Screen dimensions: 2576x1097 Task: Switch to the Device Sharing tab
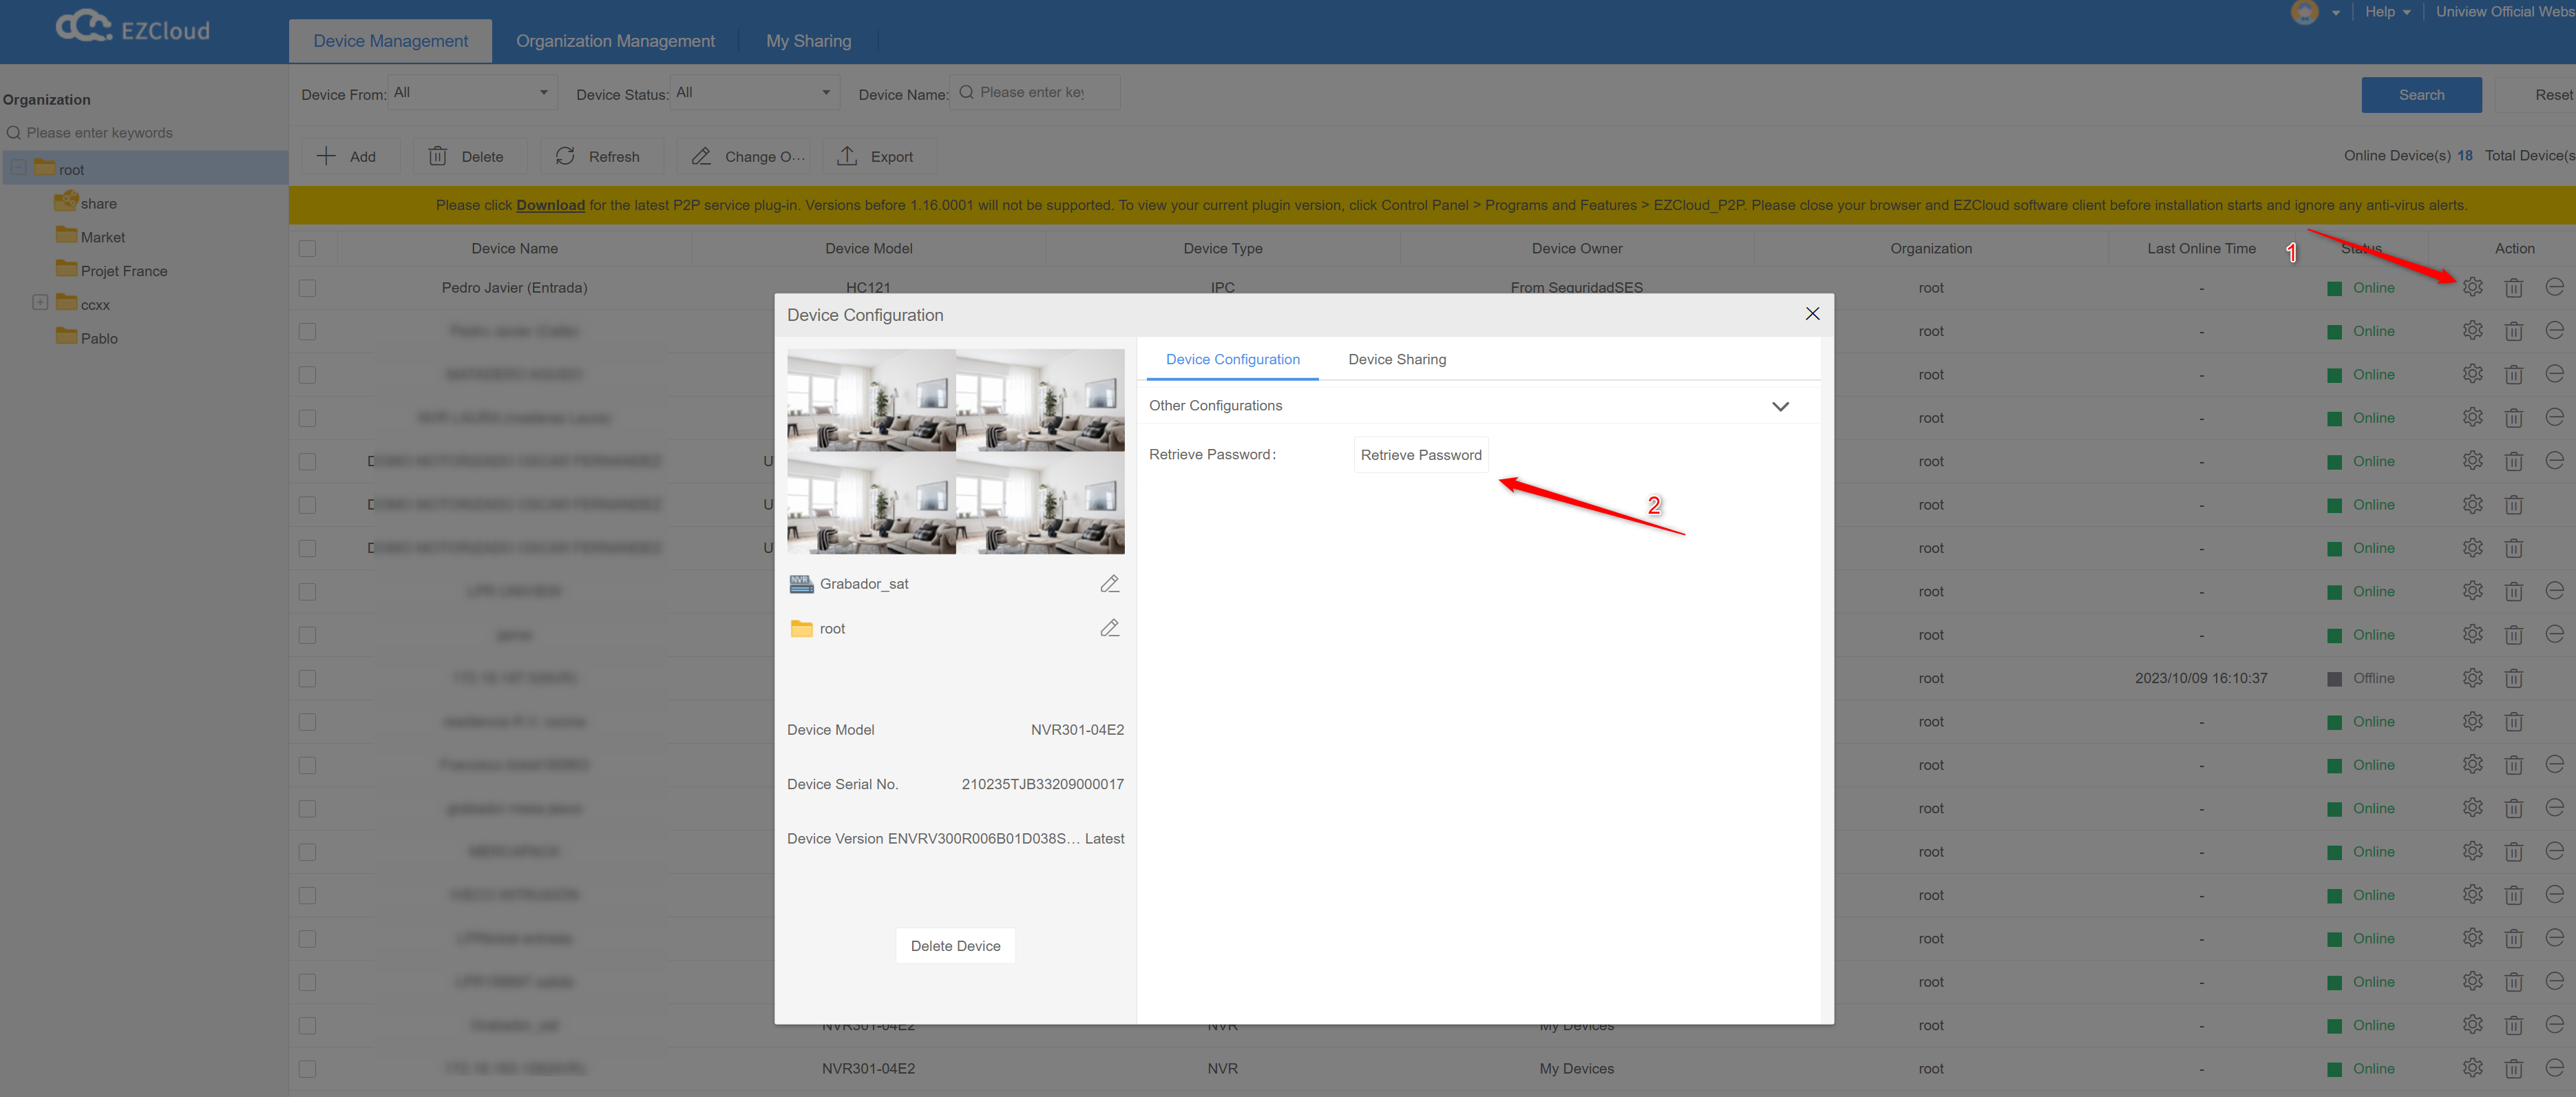pyautogui.click(x=1397, y=359)
